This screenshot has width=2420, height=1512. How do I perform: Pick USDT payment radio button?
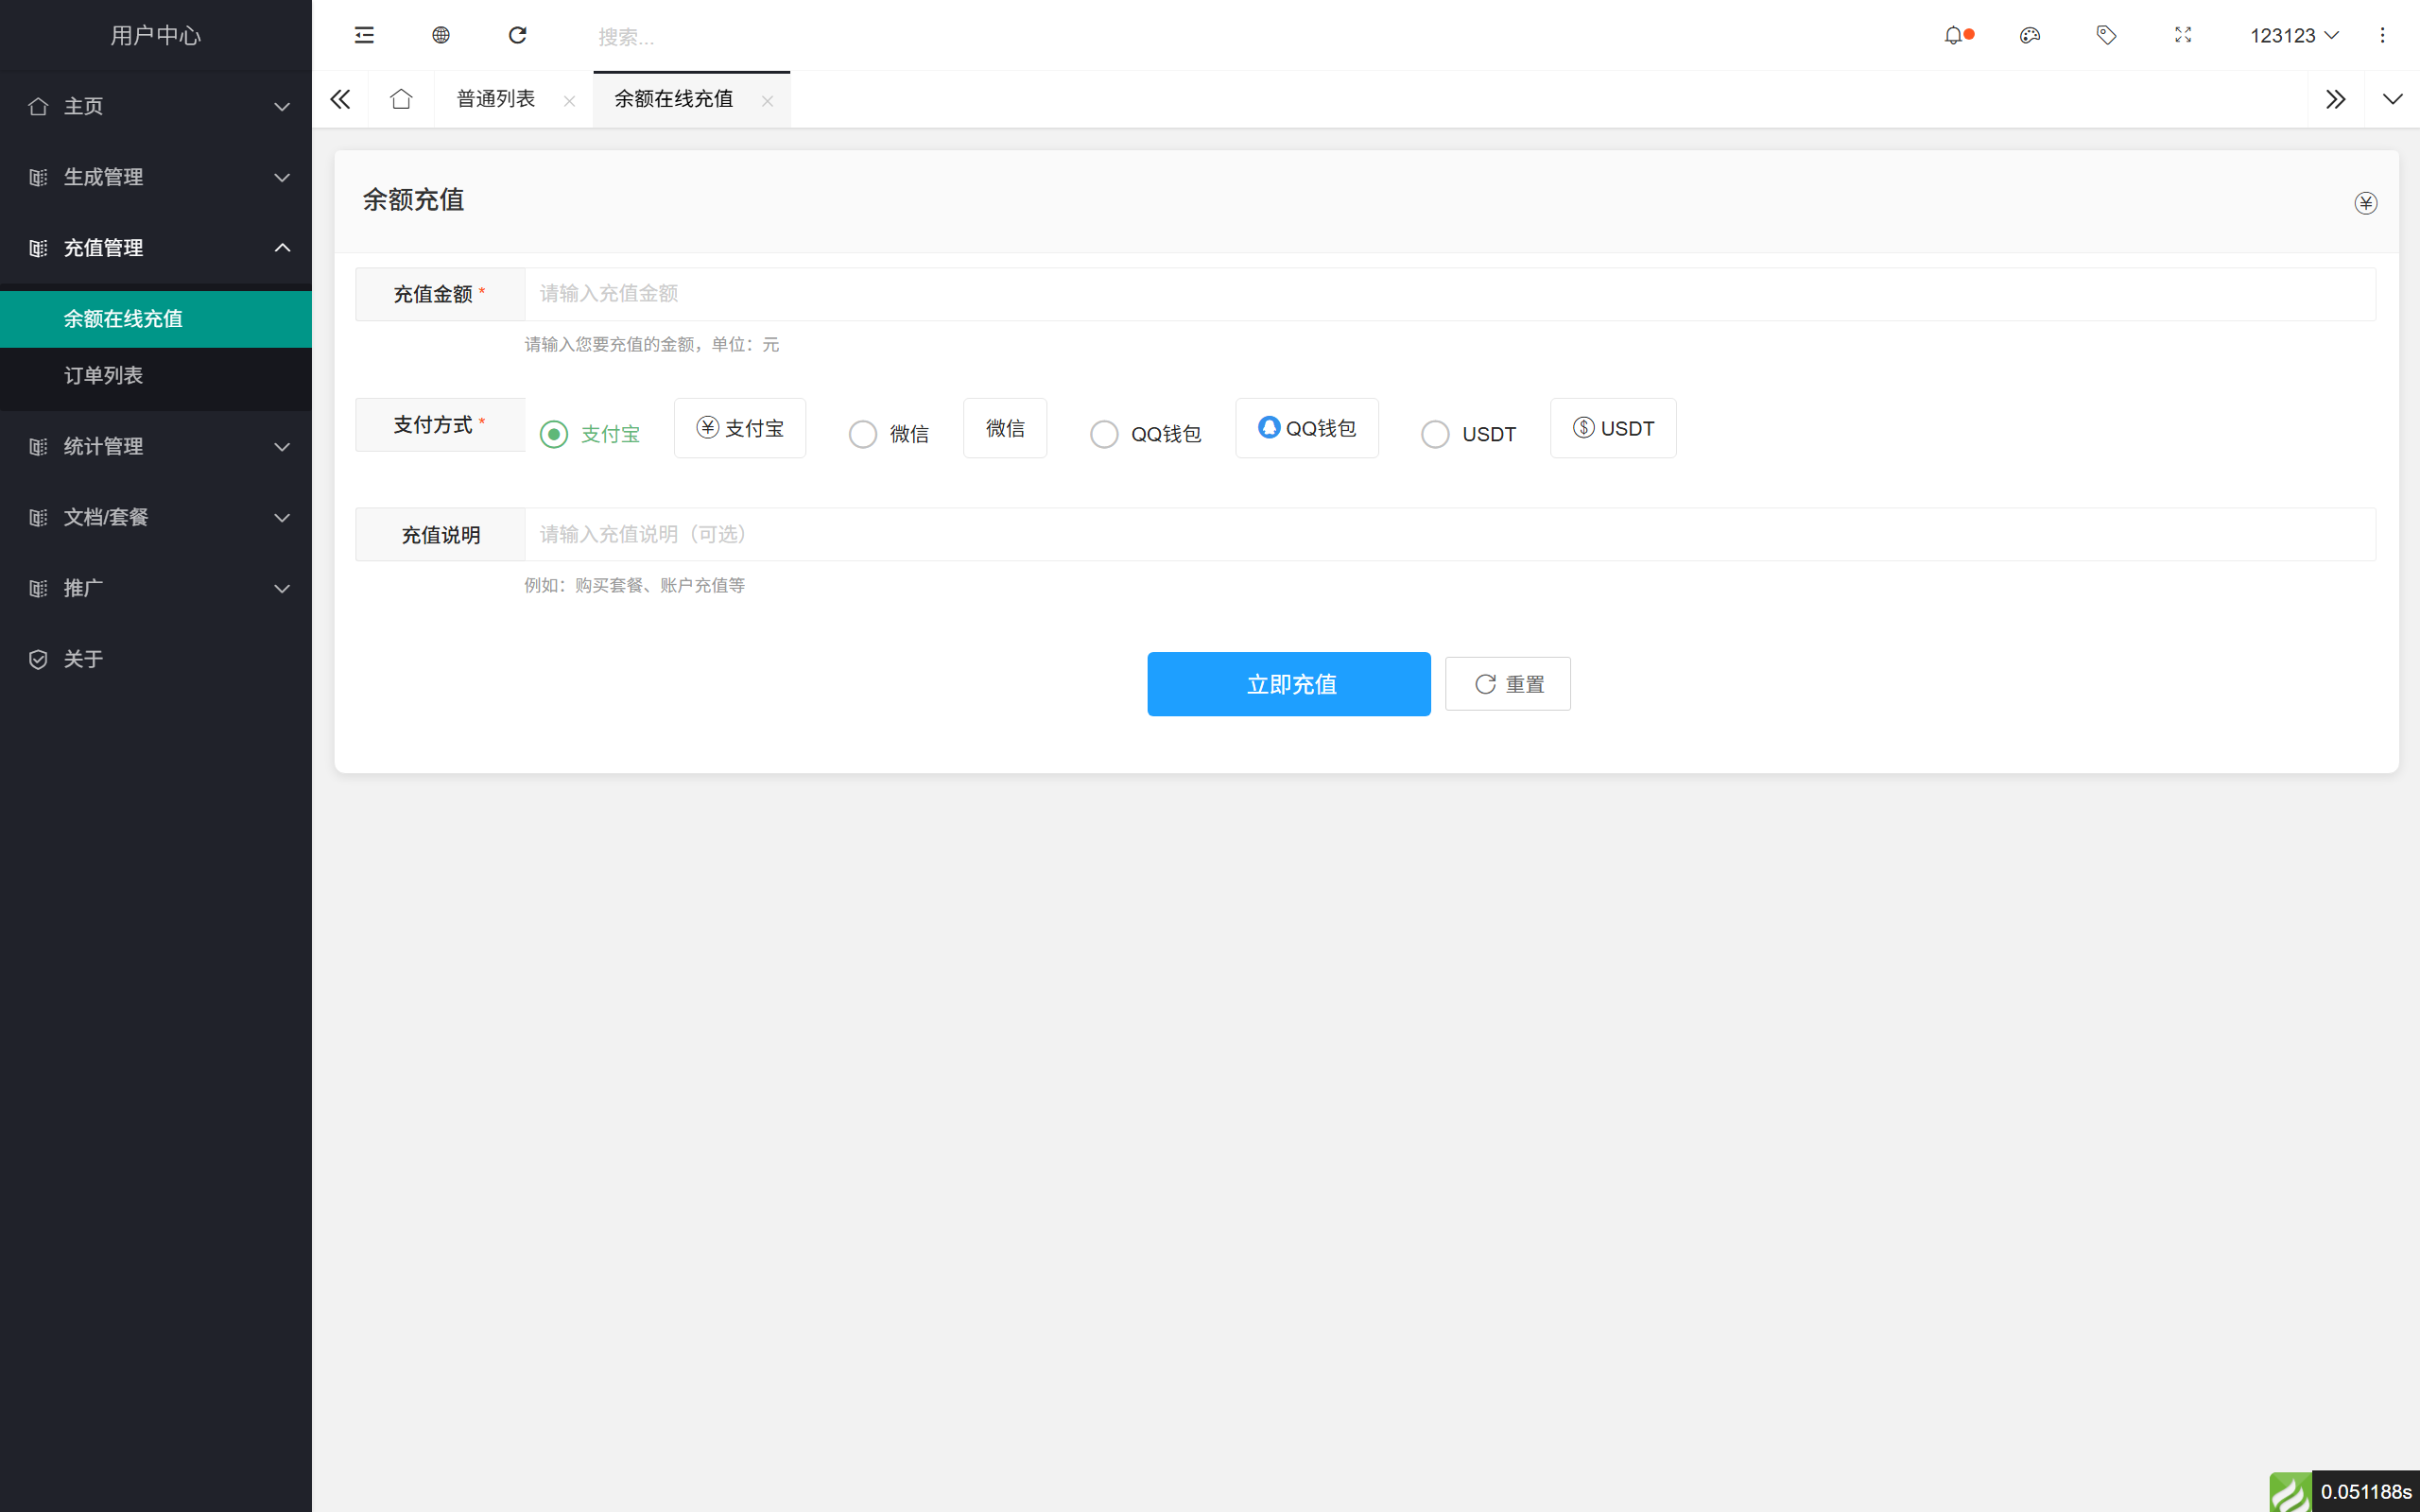1436,434
